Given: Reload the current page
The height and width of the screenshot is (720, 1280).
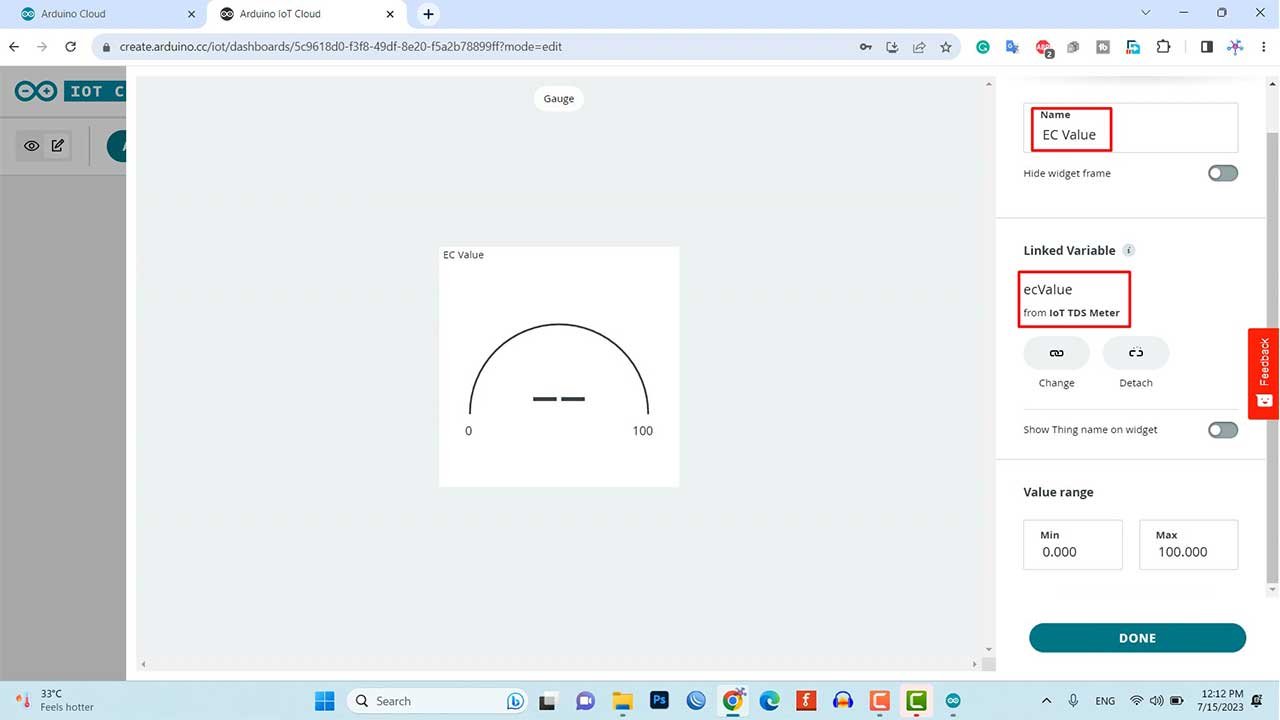Looking at the screenshot, I should coord(70,47).
